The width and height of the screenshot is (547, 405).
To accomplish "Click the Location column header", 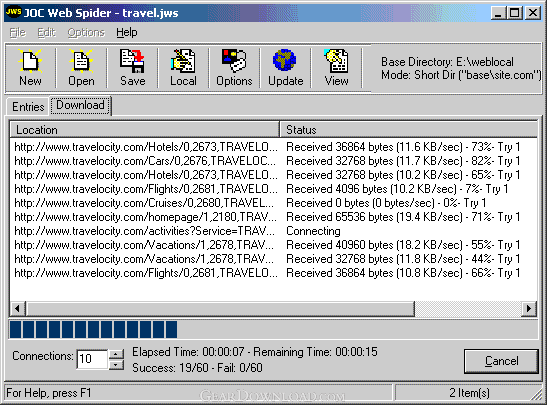I will click(x=144, y=130).
